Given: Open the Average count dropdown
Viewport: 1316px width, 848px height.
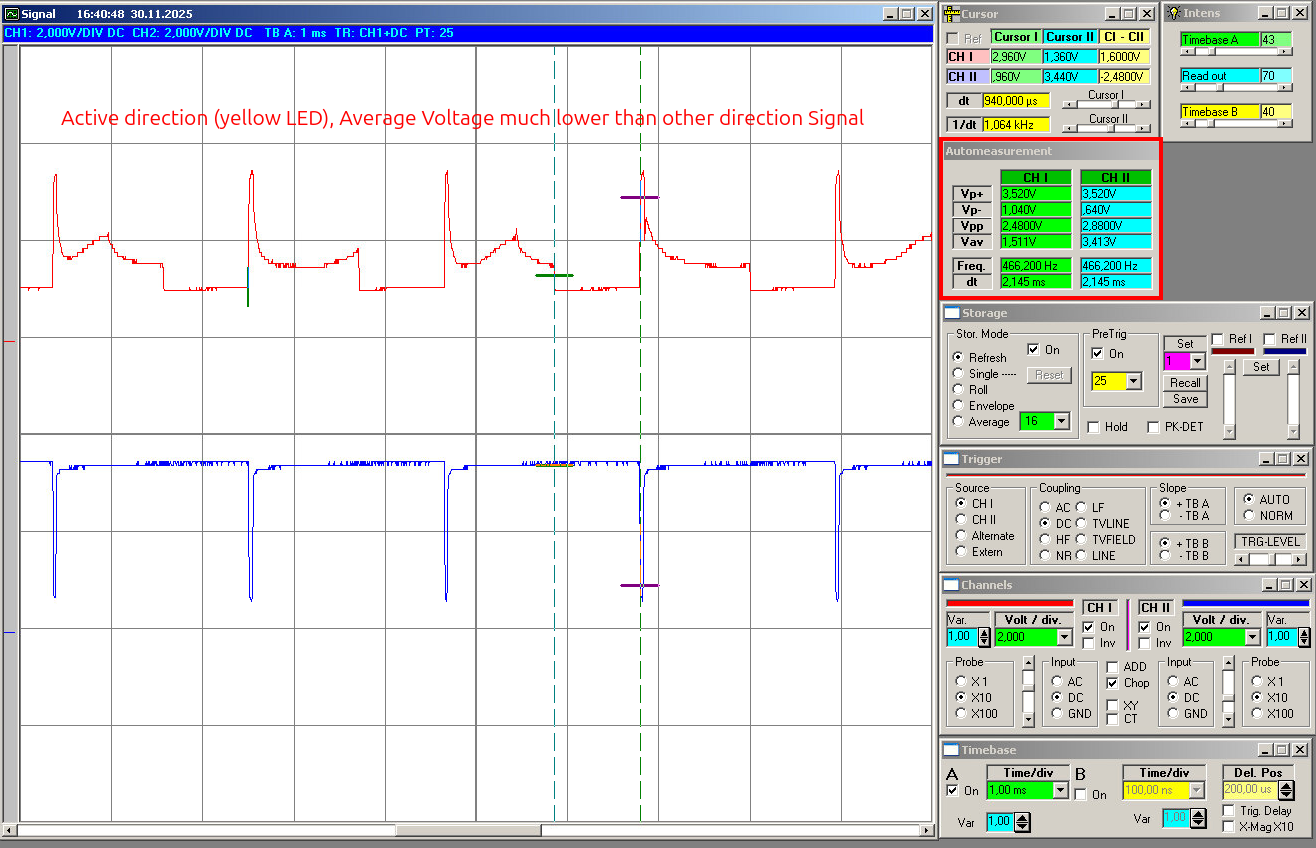Looking at the screenshot, I should coord(1060,422).
